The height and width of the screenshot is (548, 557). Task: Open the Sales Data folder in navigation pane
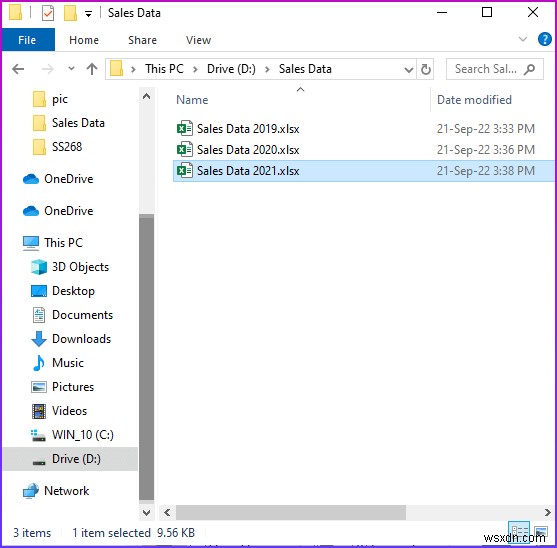pos(78,123)
